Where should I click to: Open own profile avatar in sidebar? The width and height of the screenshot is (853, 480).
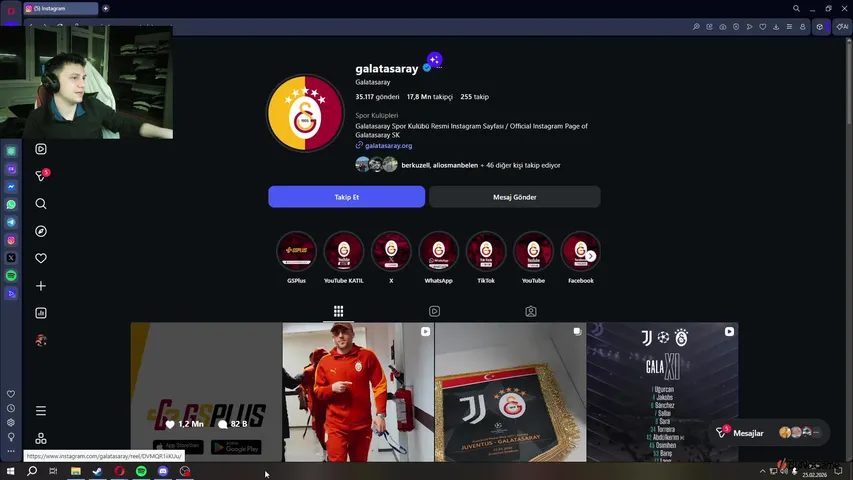41,340
